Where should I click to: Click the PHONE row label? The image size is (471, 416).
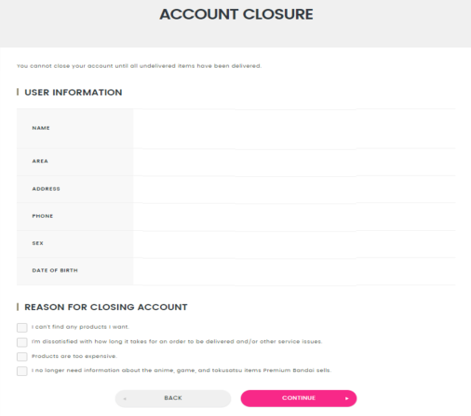[x=42, y=216]
